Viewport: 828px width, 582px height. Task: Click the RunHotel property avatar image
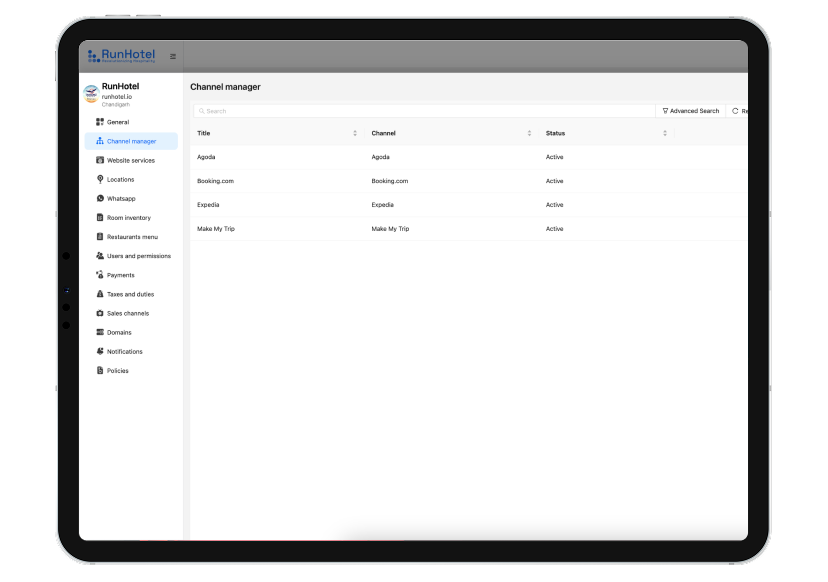[91, 94]
